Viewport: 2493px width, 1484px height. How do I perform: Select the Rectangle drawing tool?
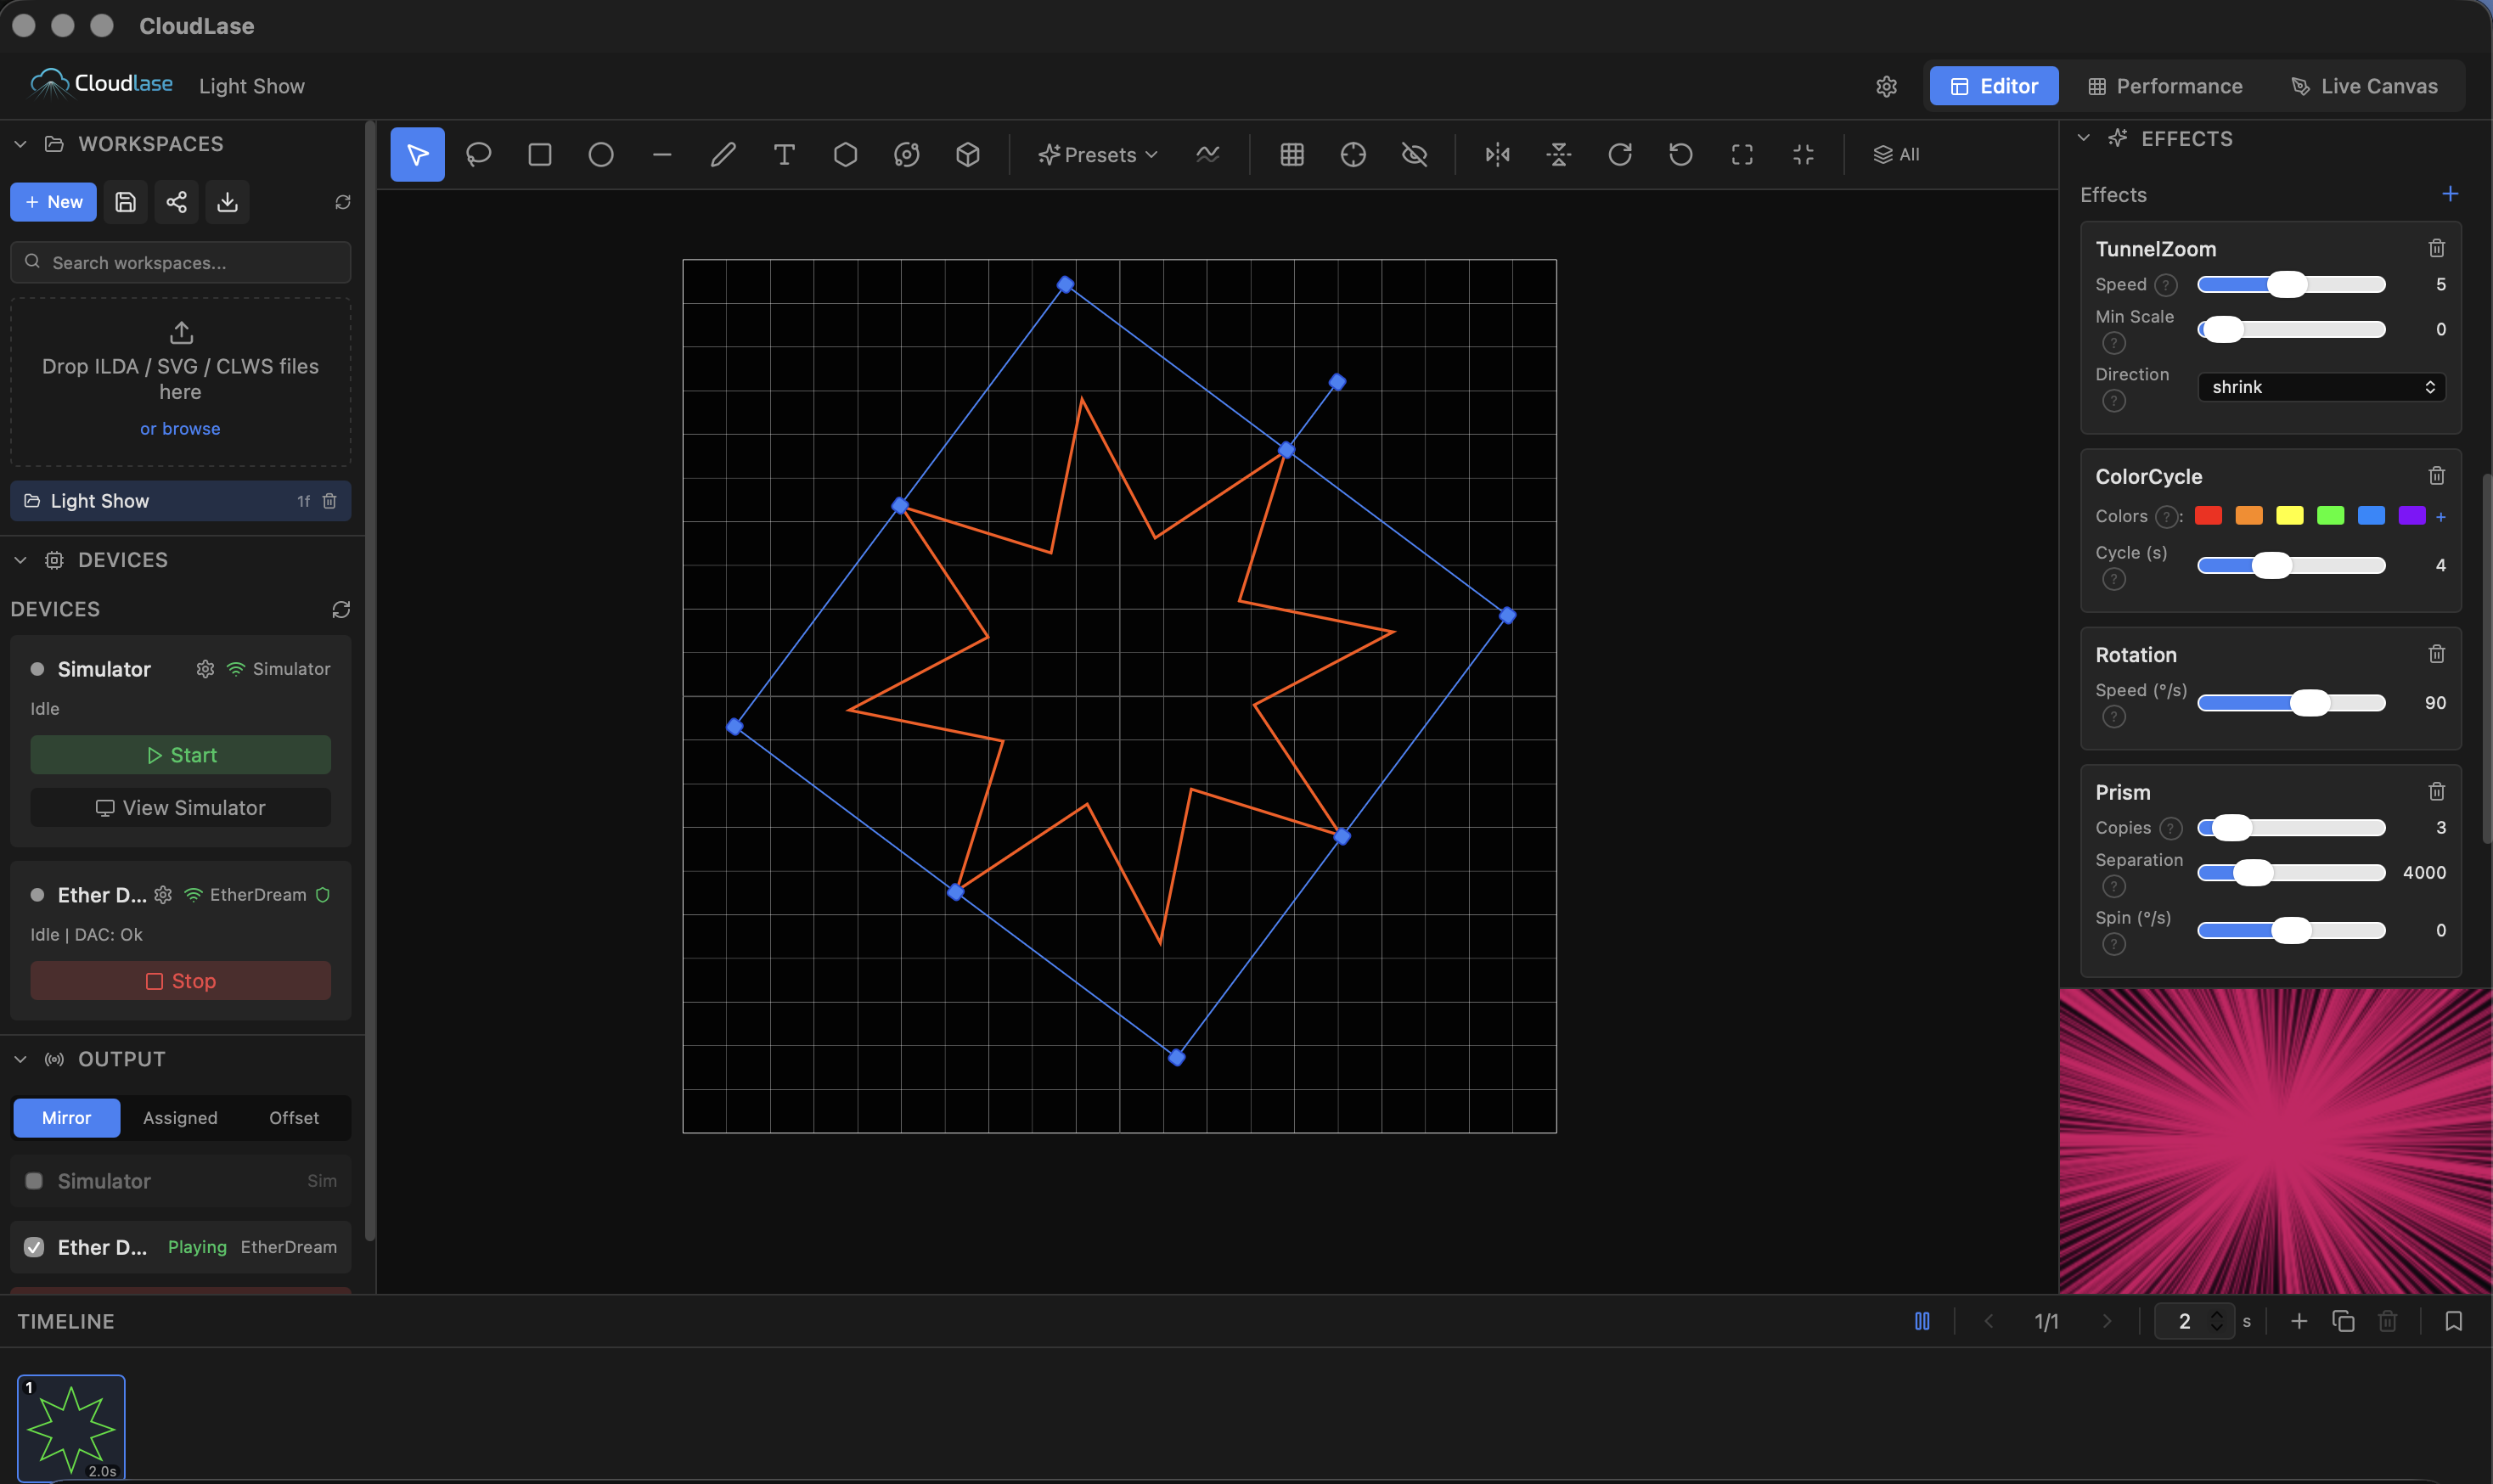click(x=540, y=154)
